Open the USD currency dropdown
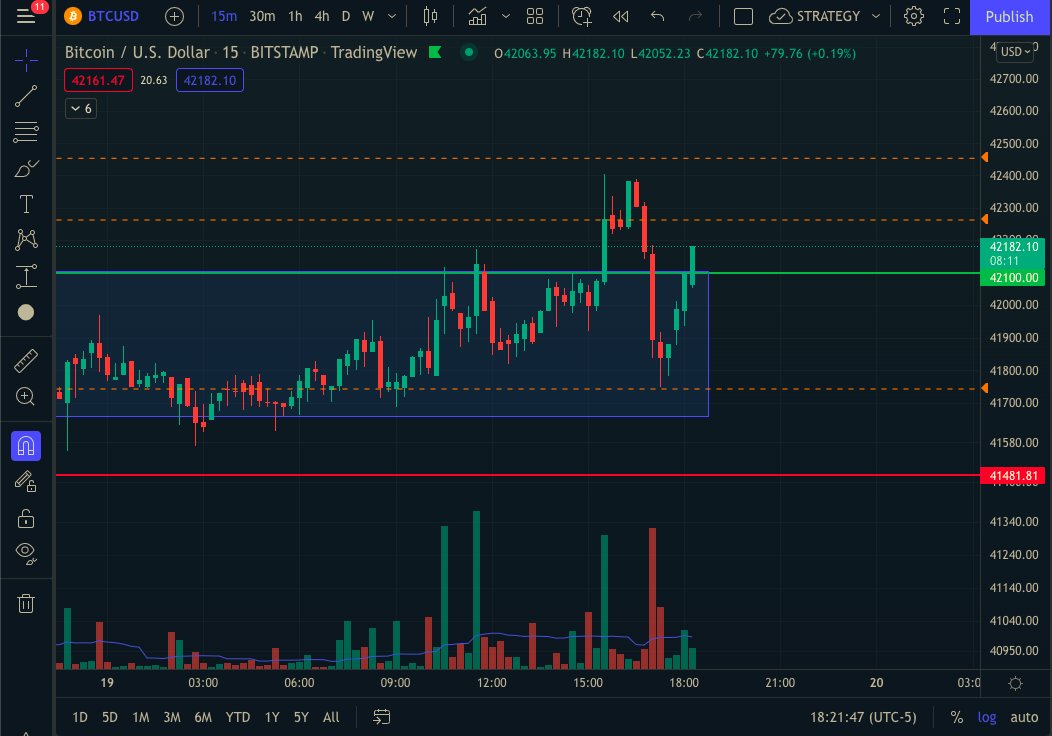Viewport: 1052px width, 736px height. 1015,52
